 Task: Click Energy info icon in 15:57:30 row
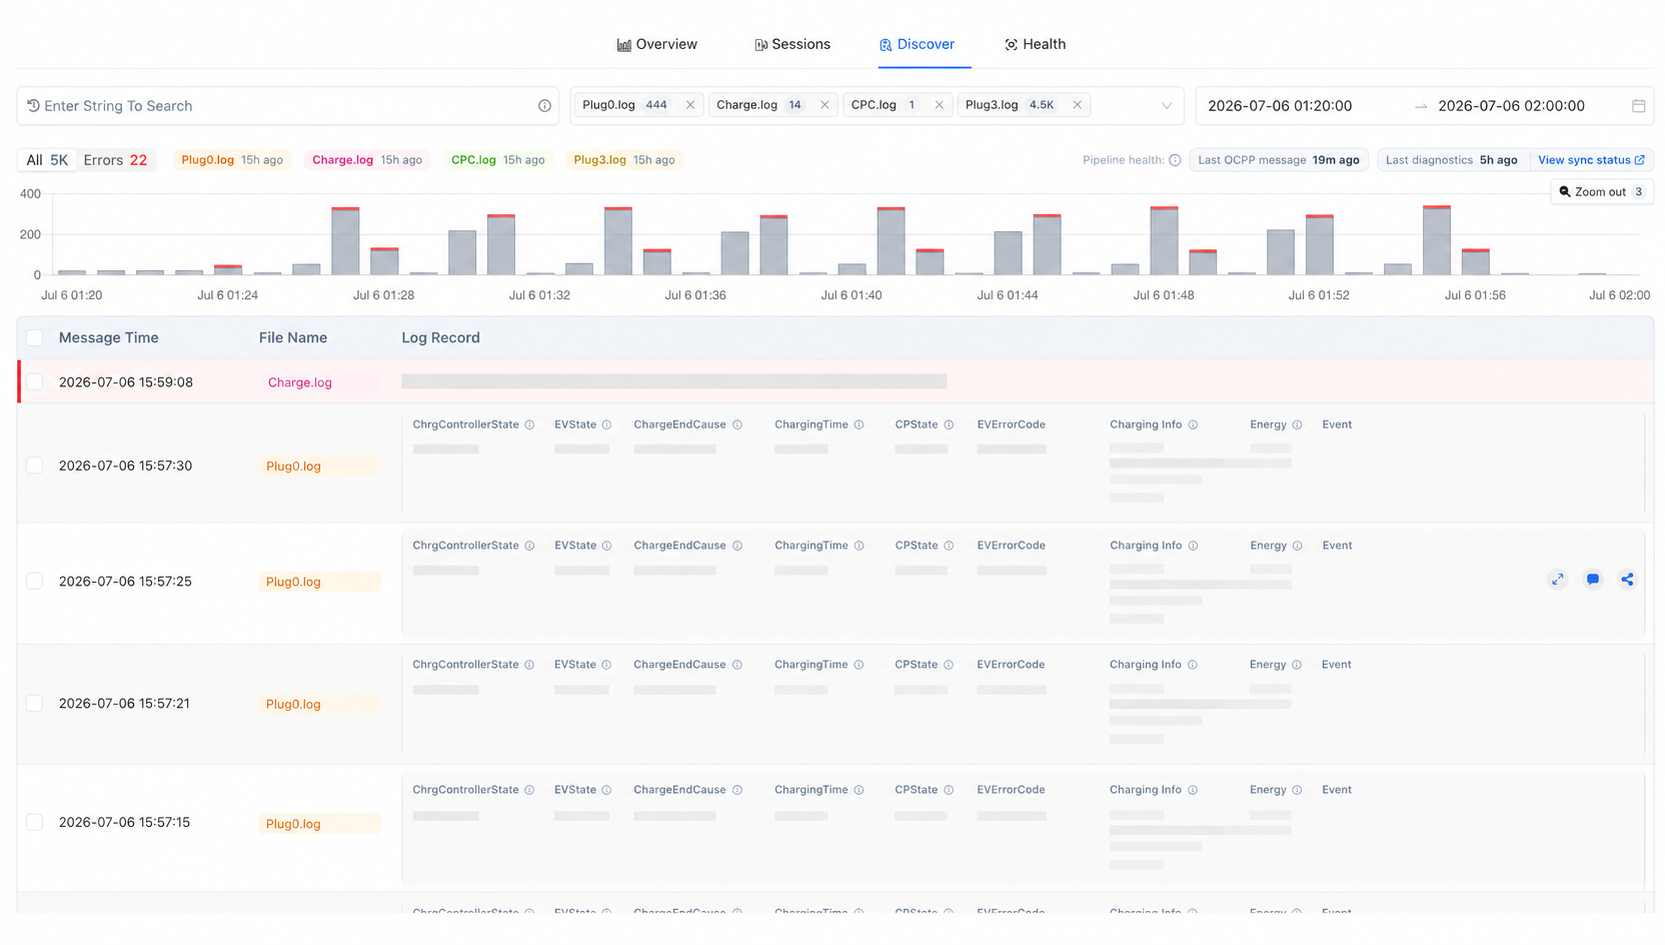pyautogui.click(x=1297, y=425)
